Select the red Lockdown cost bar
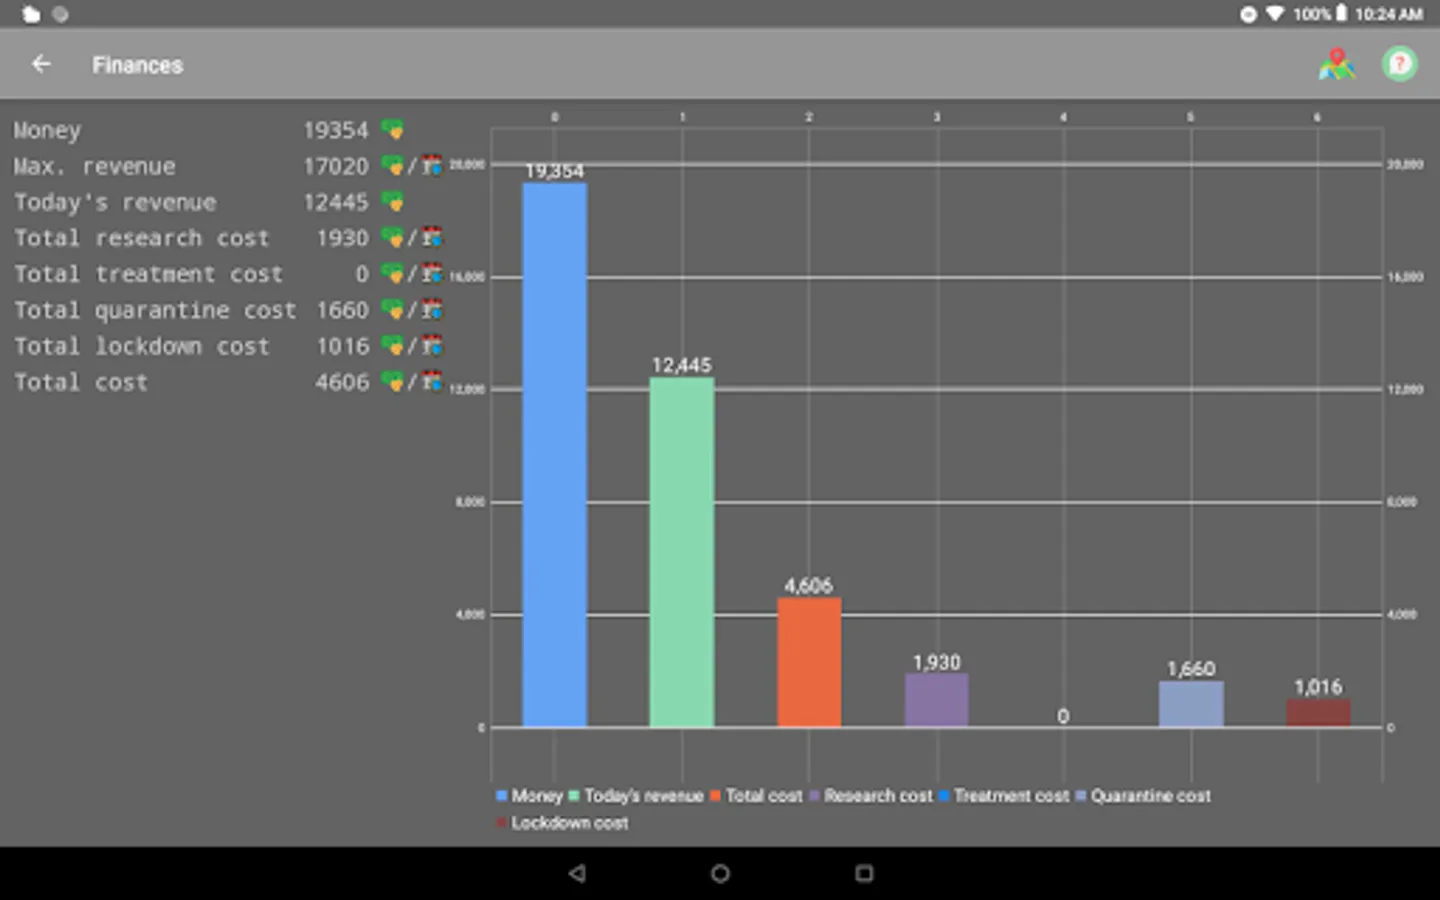This screenshot has width=1440, height=900. pyautogui.click(x=1318, y=713)
